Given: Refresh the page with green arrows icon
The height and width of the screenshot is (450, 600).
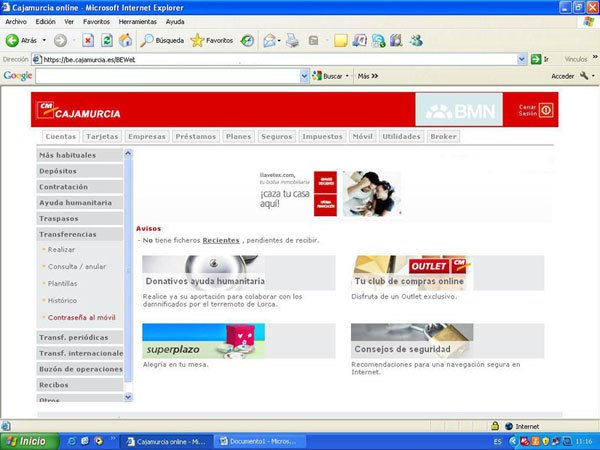Looking at the screenshot, I should (107, 40).
